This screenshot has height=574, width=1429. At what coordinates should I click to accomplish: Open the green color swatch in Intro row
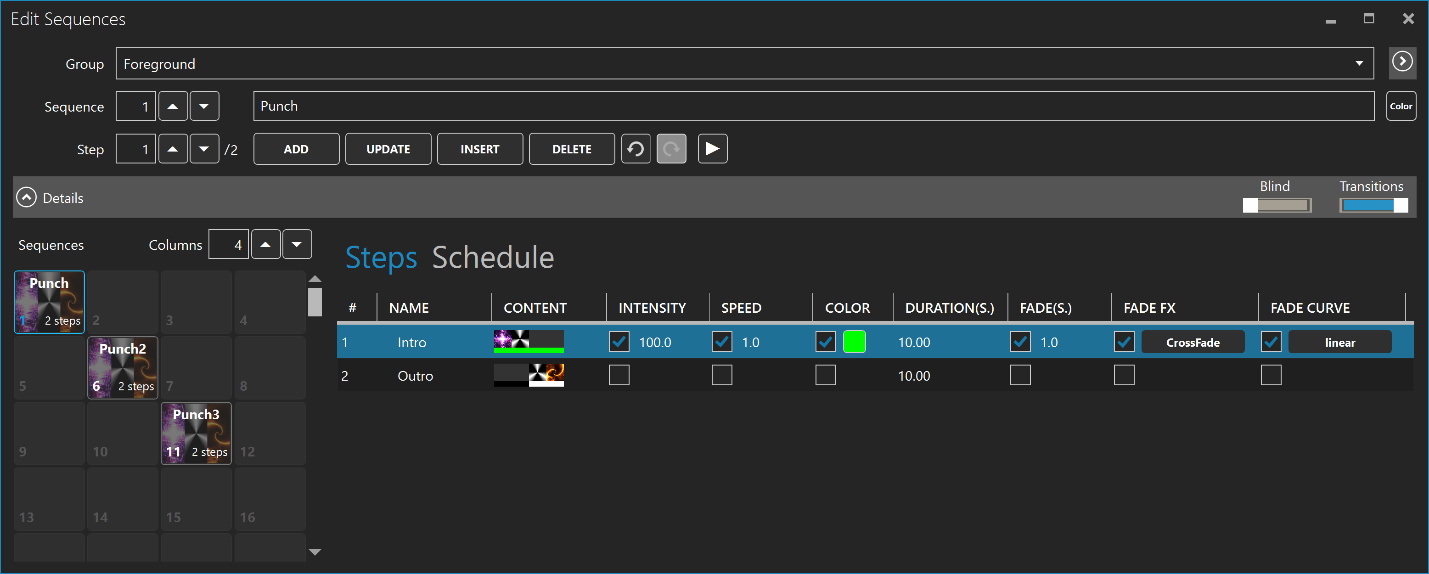click(x=854, y=342)
